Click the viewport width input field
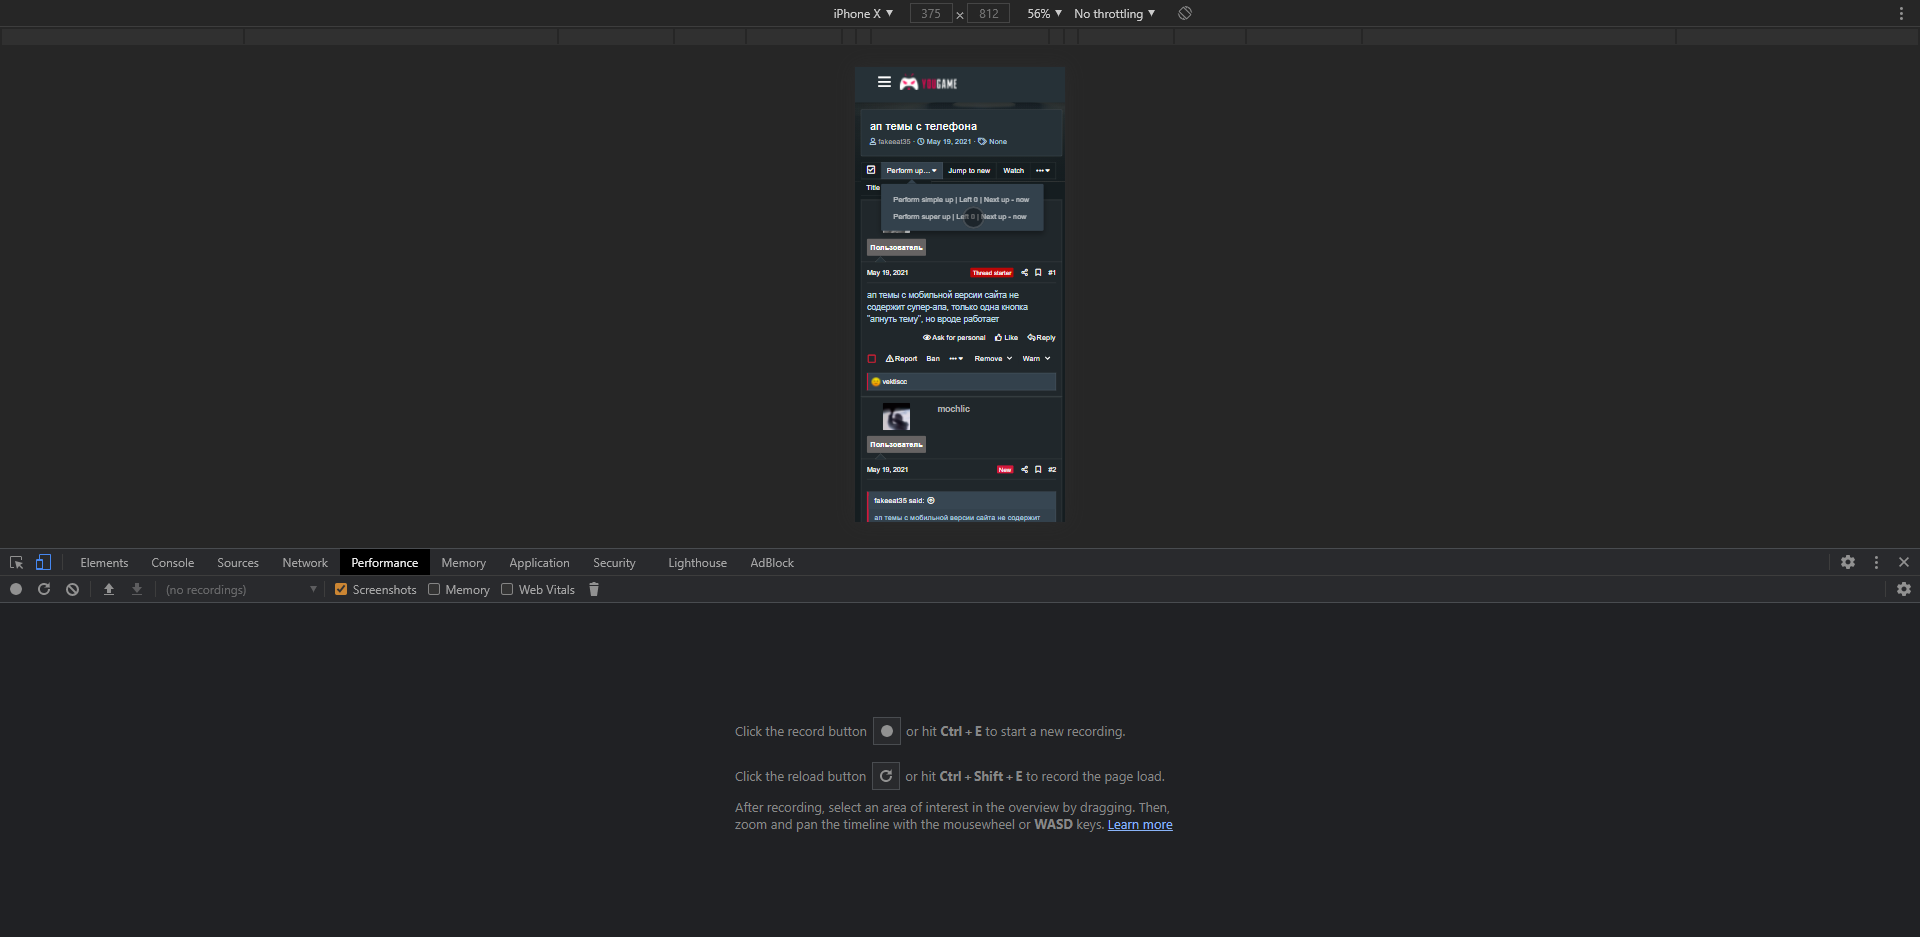 [931, 14]
